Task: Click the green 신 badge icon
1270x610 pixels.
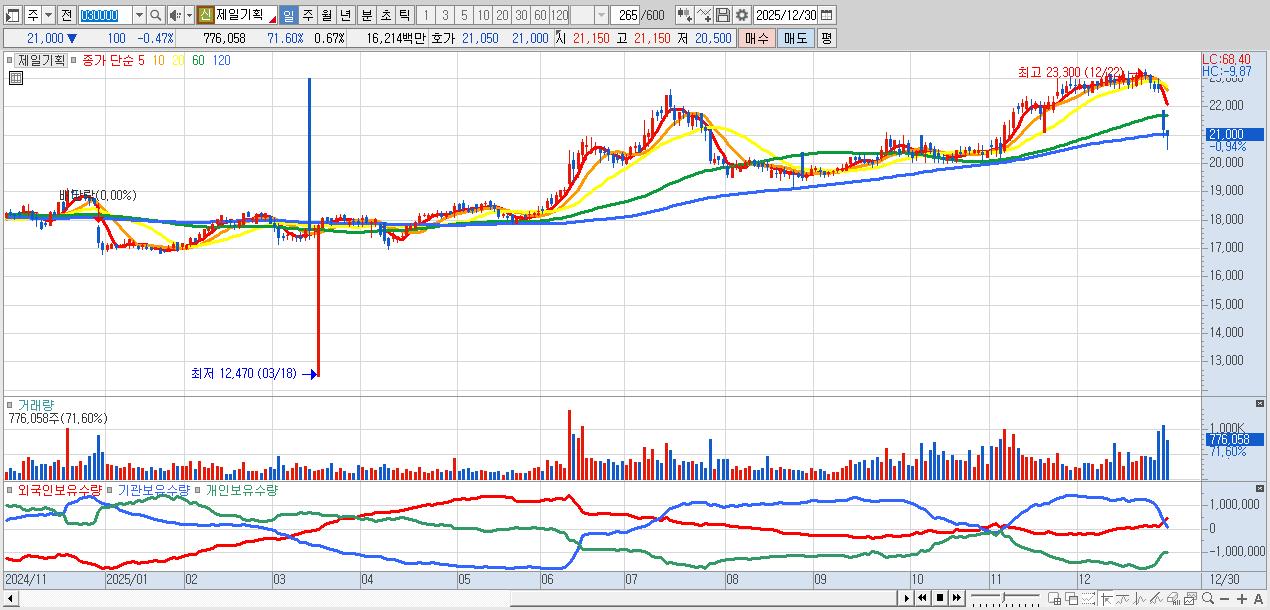Action: [x=205, y=15]
